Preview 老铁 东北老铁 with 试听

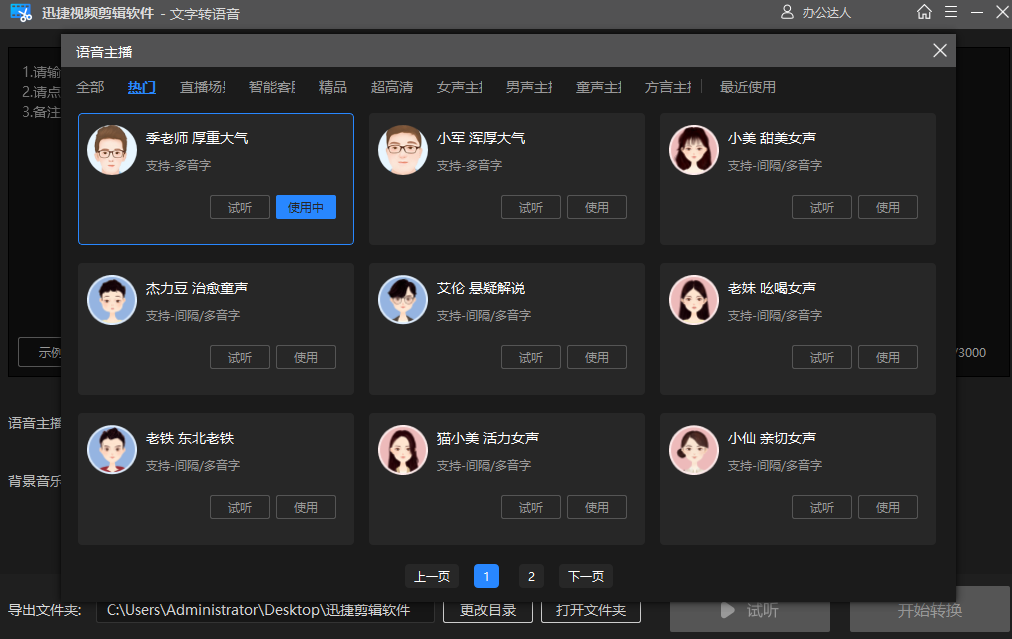coord(239,507)
